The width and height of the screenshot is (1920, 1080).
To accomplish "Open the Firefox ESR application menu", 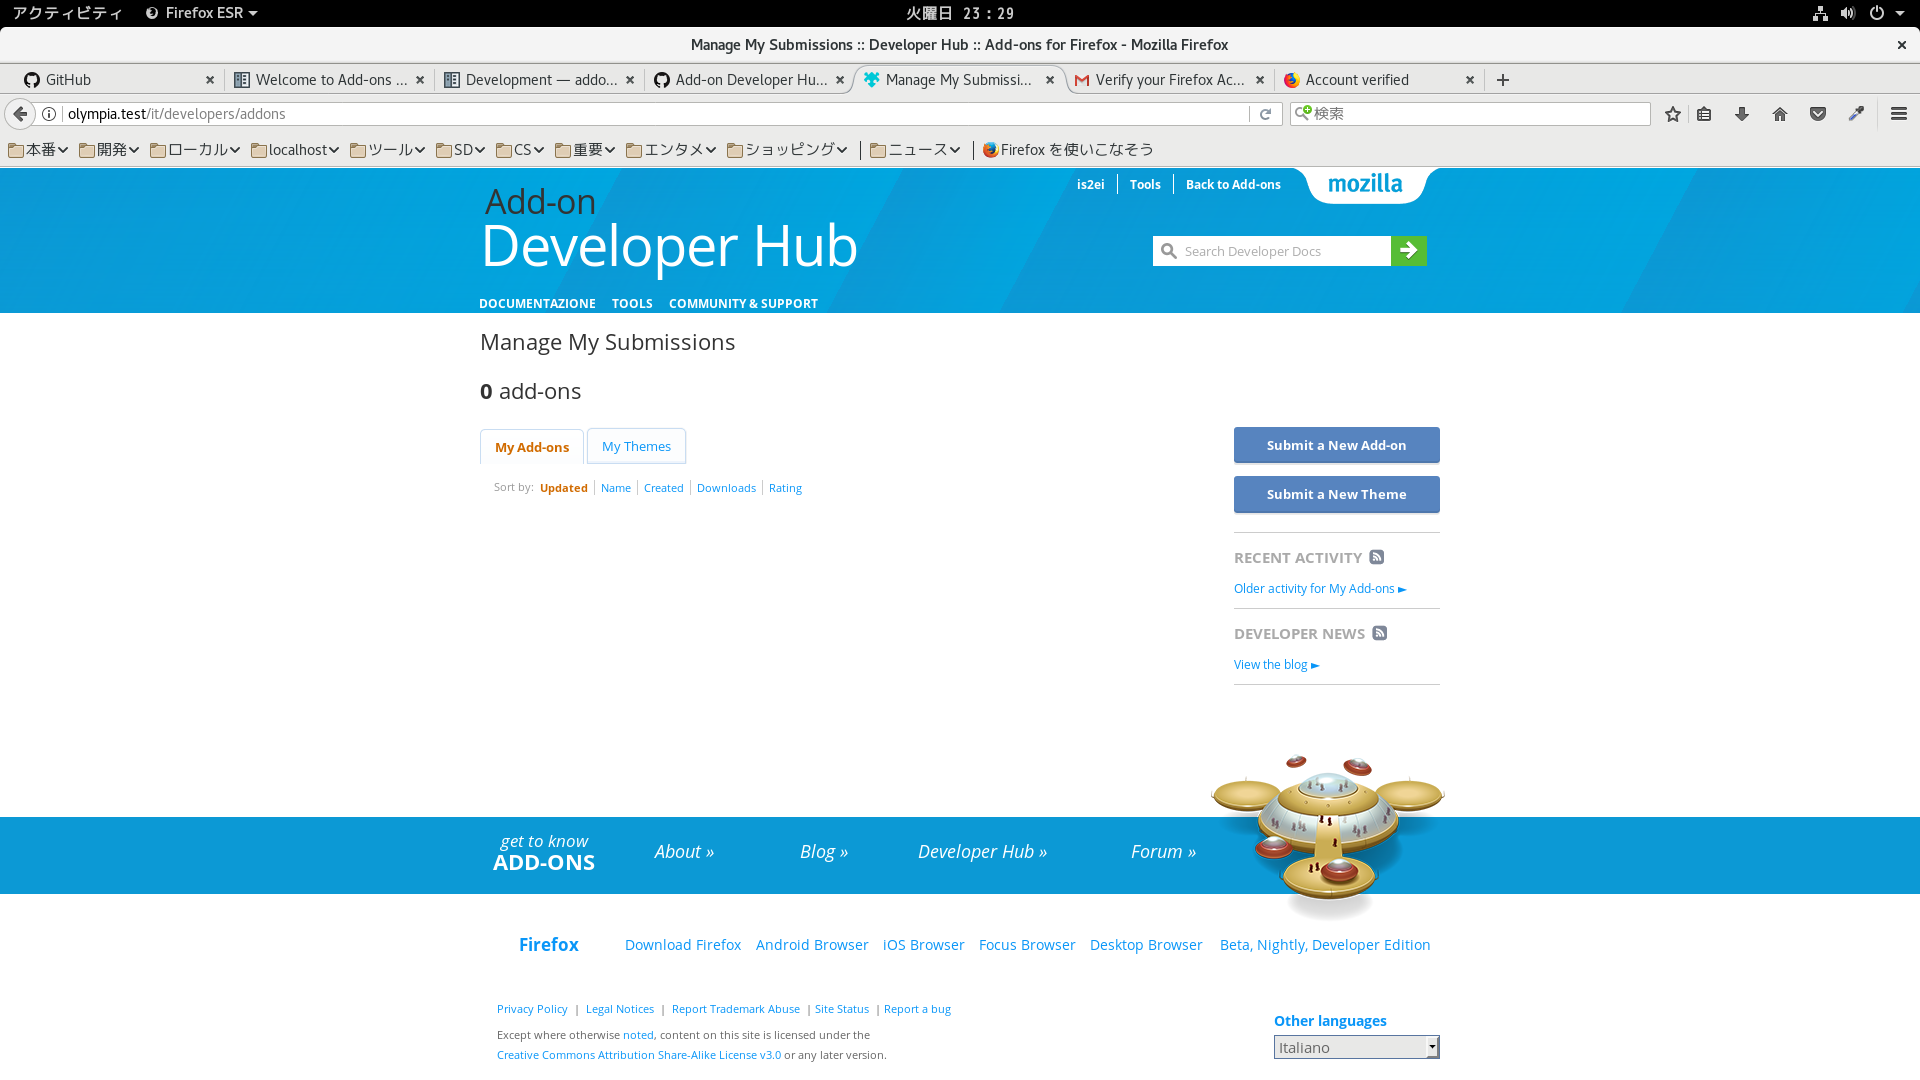I will pyautogui.click(x=201, y=13).
